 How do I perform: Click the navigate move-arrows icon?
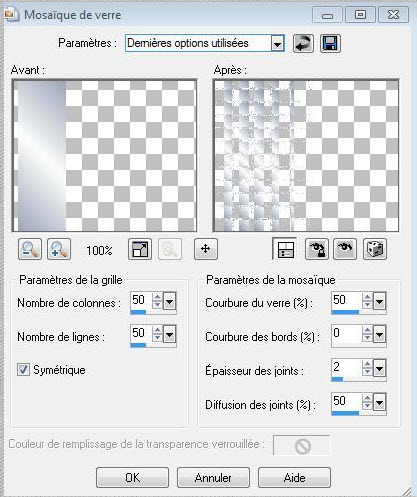[206, 249]
